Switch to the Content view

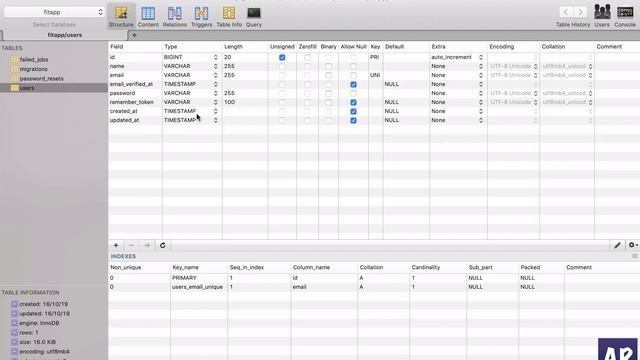148,17
